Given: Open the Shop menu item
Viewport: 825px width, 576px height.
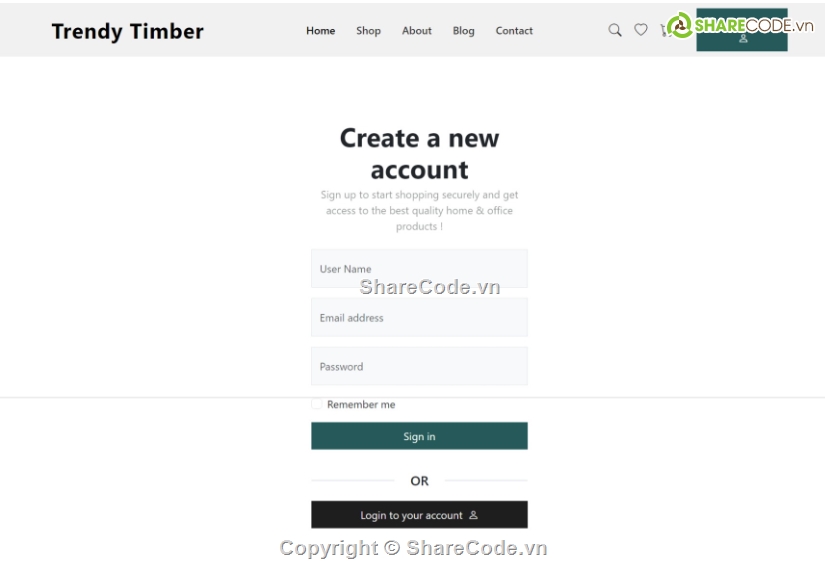Looking at the screenshot, I should click(x=368, y=31).
